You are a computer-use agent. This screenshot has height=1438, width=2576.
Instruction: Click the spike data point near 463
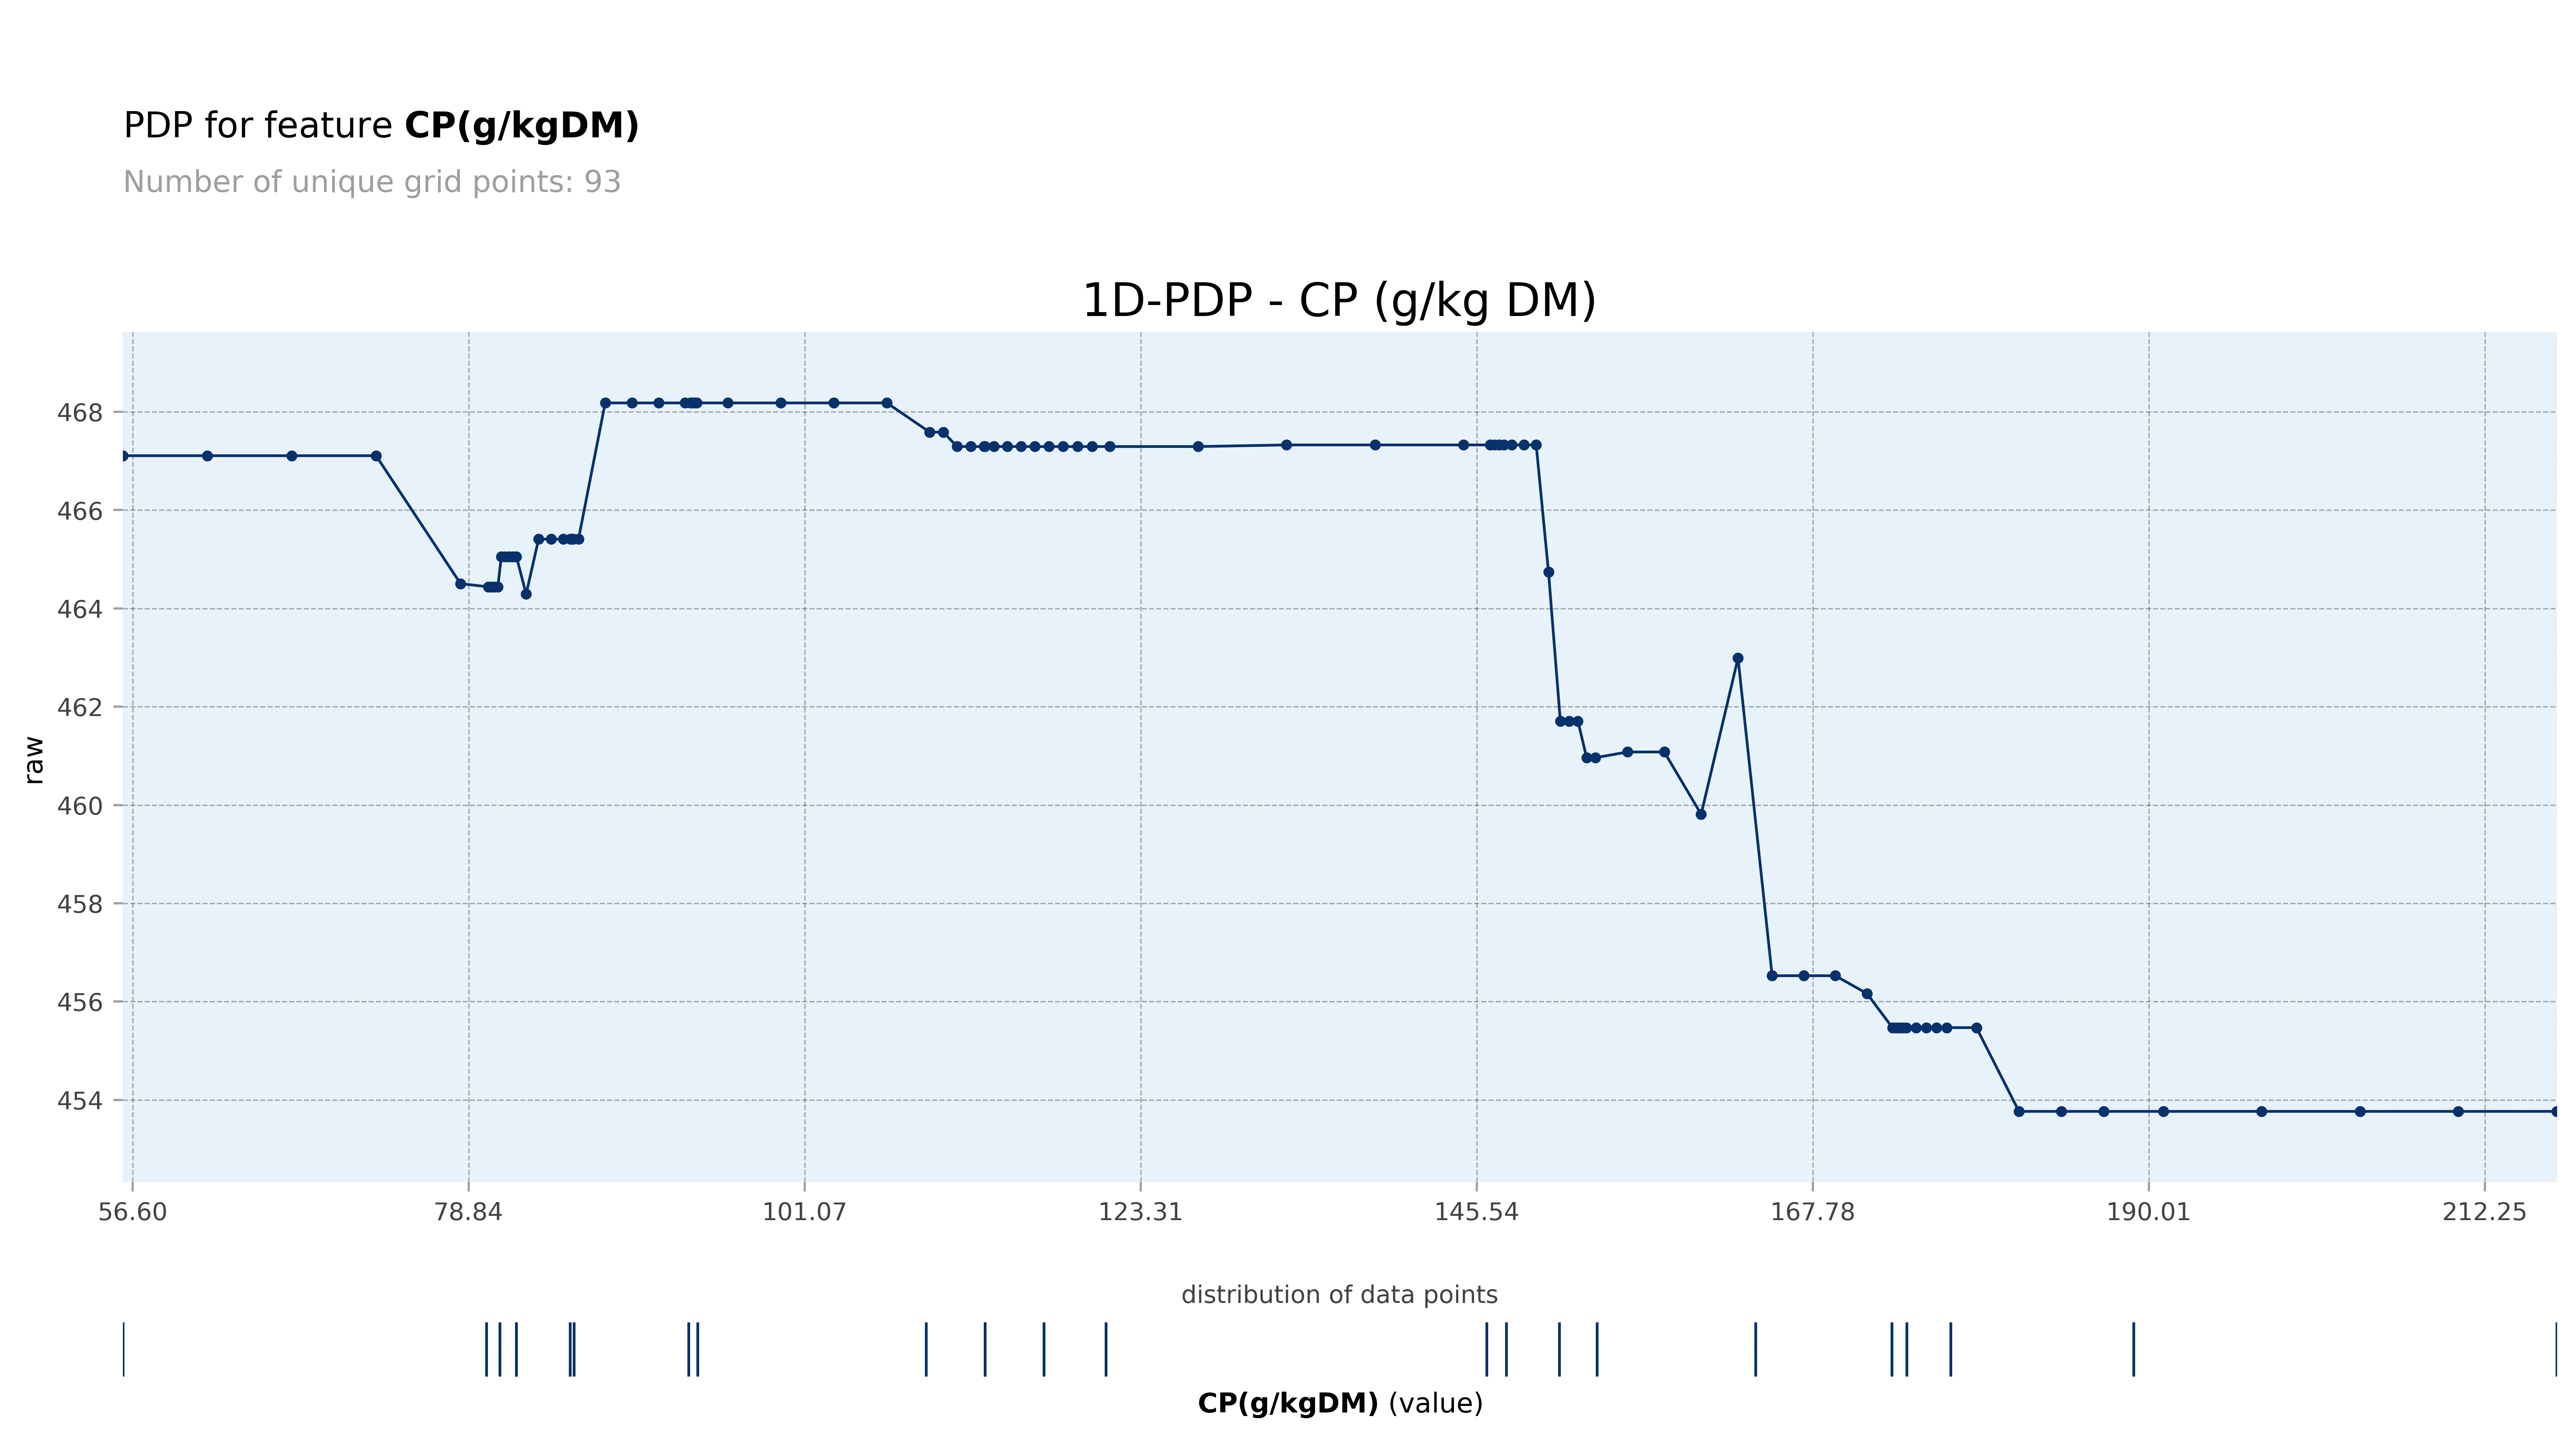(1737, 658)
